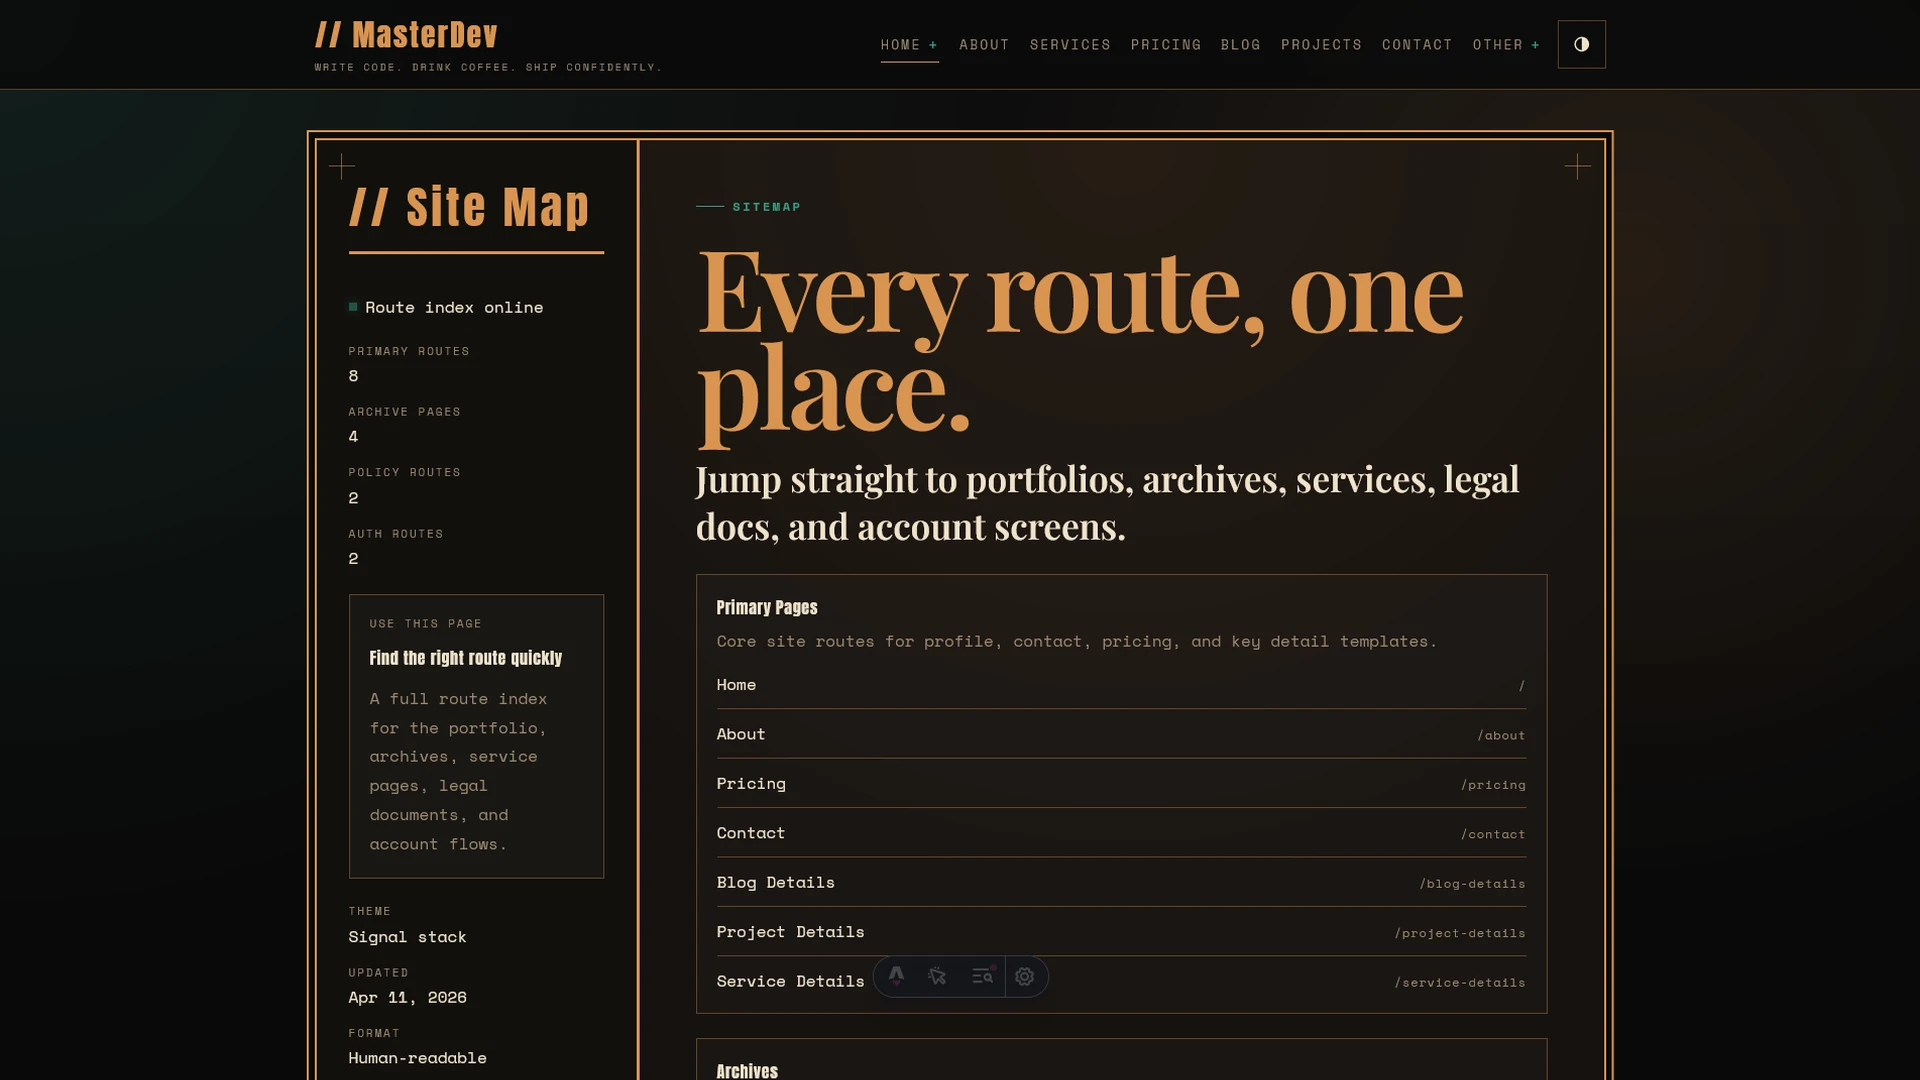Open the Contact route in Primary Pages list

tap(1121, 833)
